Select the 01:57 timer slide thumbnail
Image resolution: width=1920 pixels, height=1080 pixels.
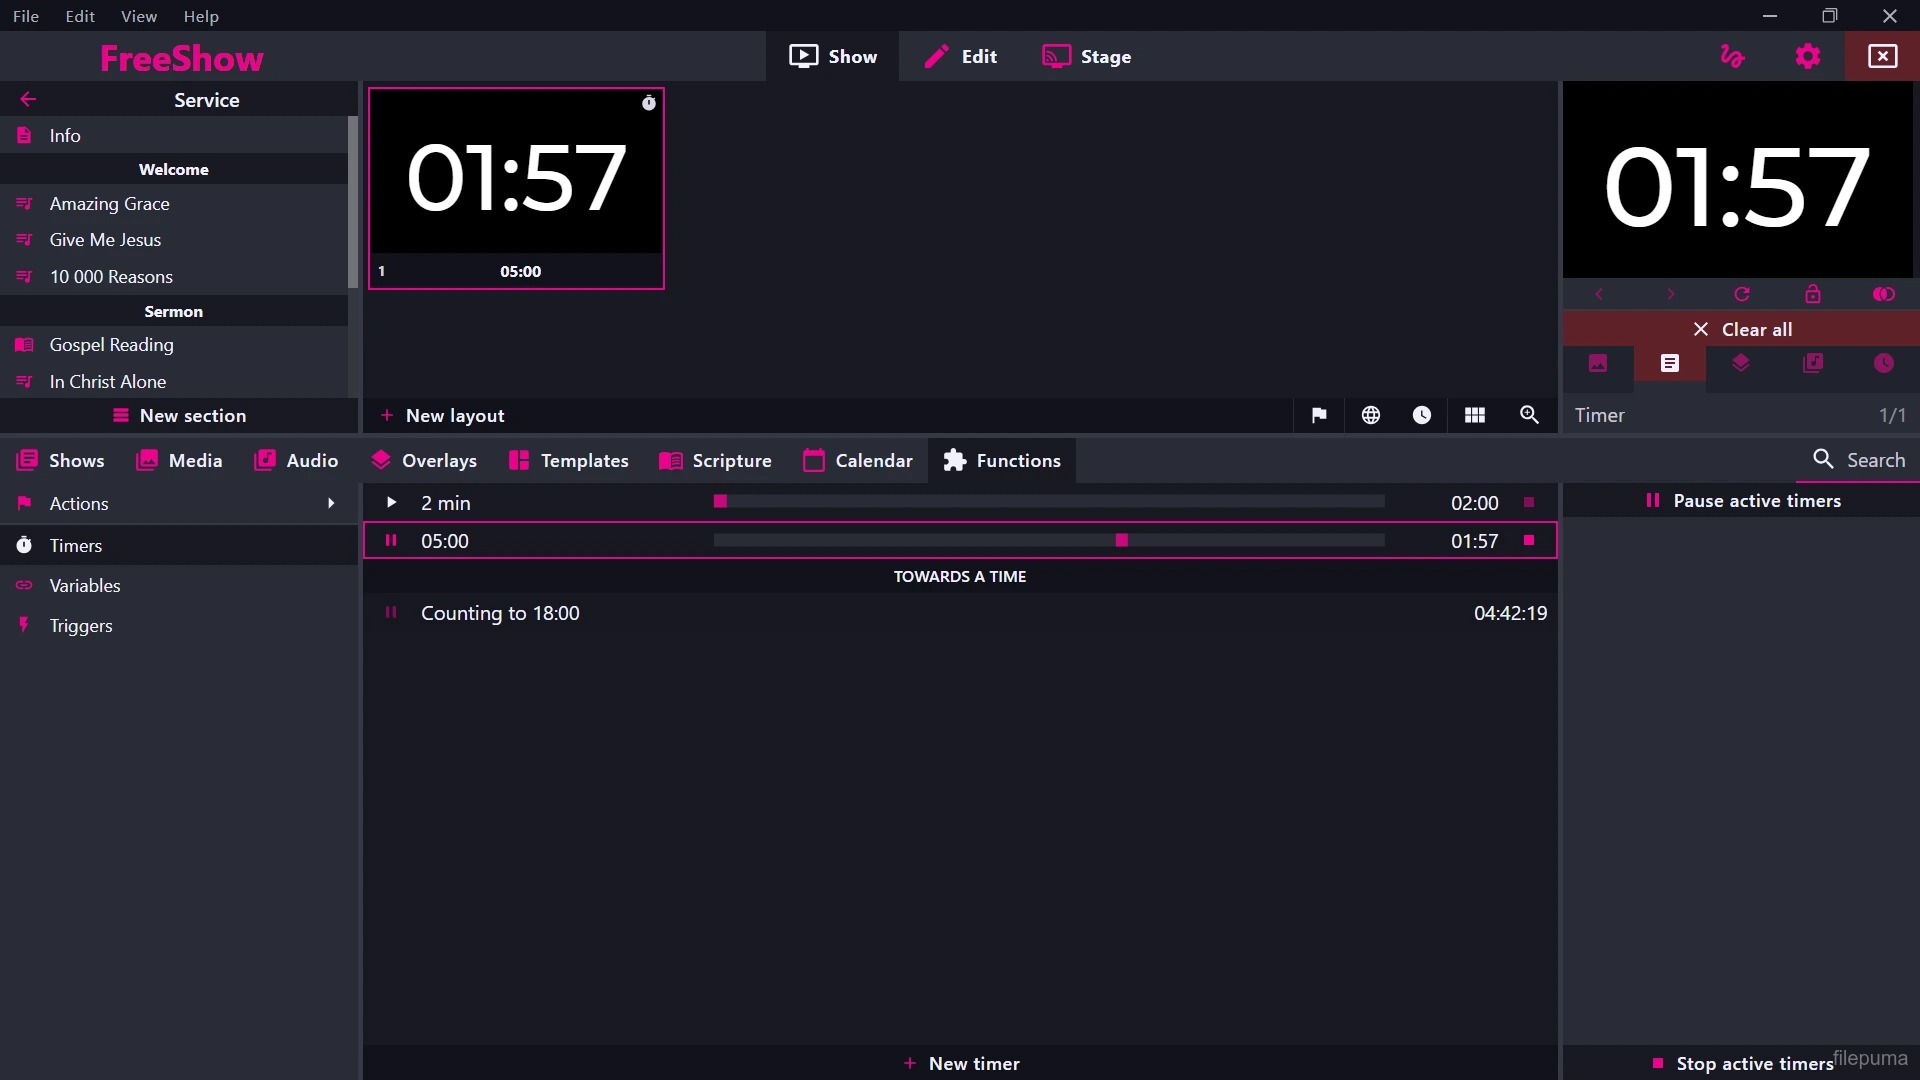(x=516, y=178)
